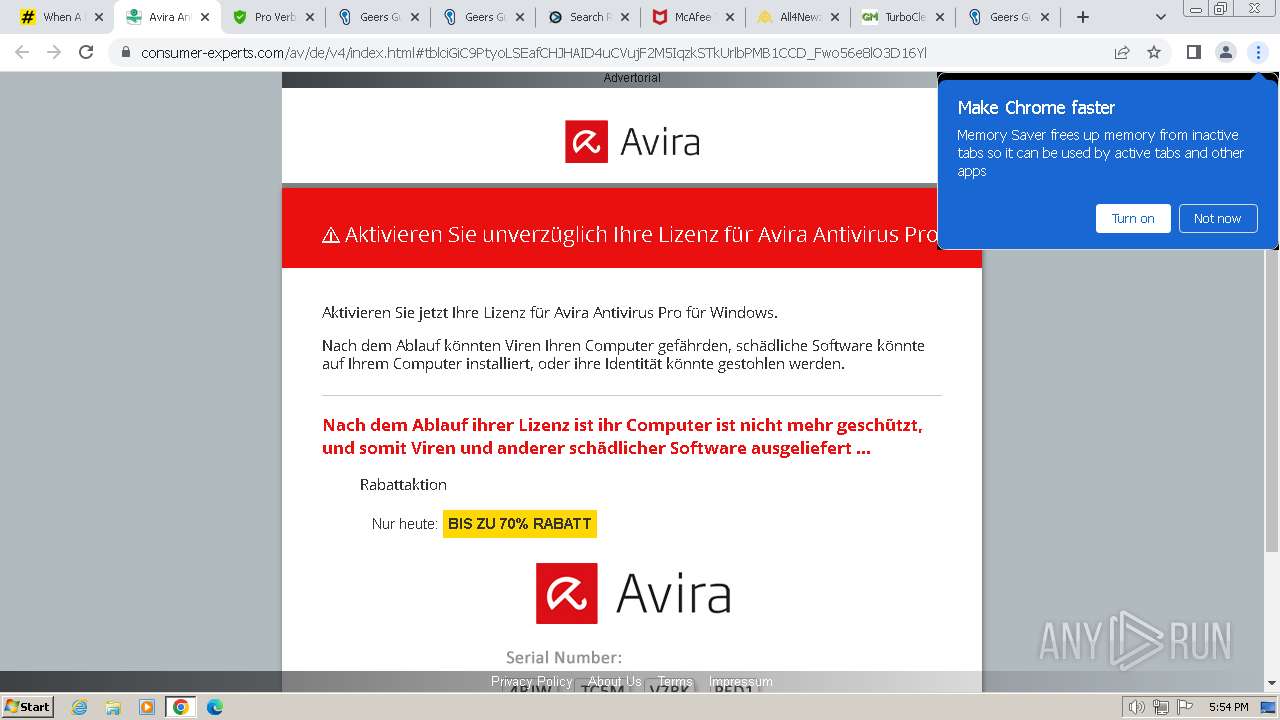
Task: Reload the current page
Action: click(x=86, y=52)
